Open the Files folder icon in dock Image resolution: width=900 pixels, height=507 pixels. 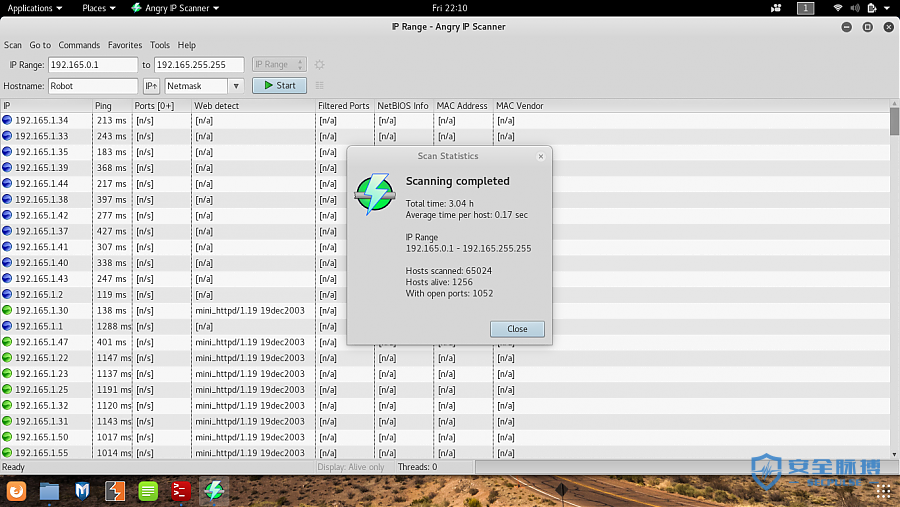(x=49, y=491)
